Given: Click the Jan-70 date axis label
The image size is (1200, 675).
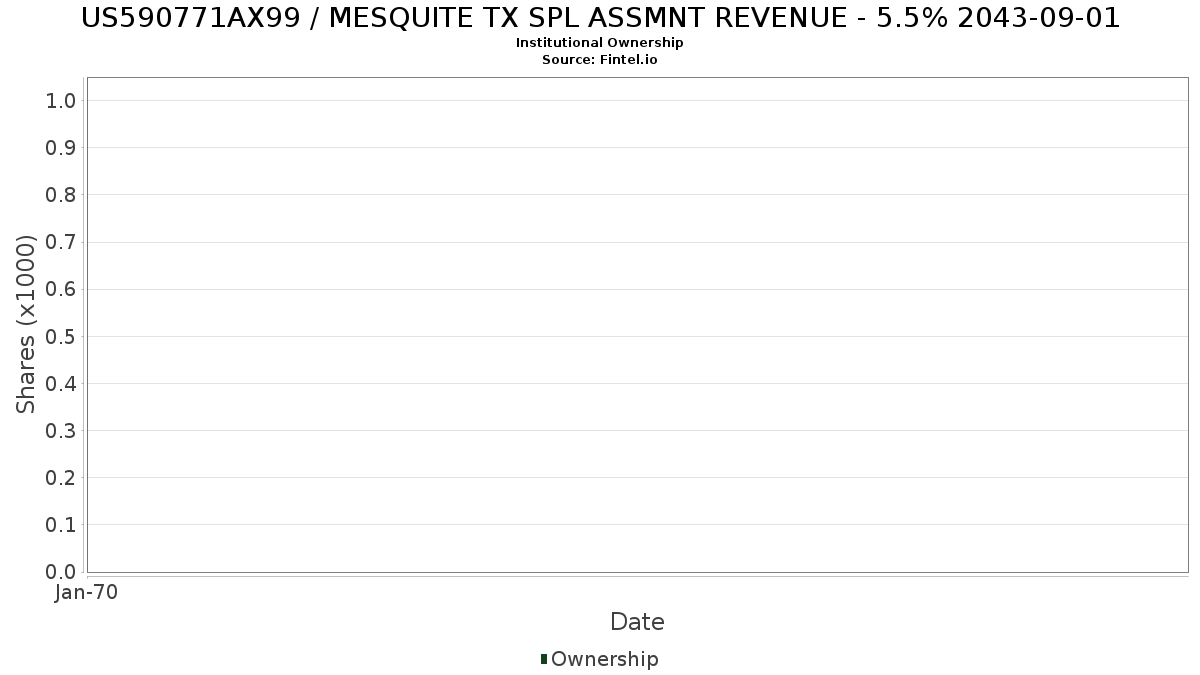Looking at the screenshot, I should point(87,592).
